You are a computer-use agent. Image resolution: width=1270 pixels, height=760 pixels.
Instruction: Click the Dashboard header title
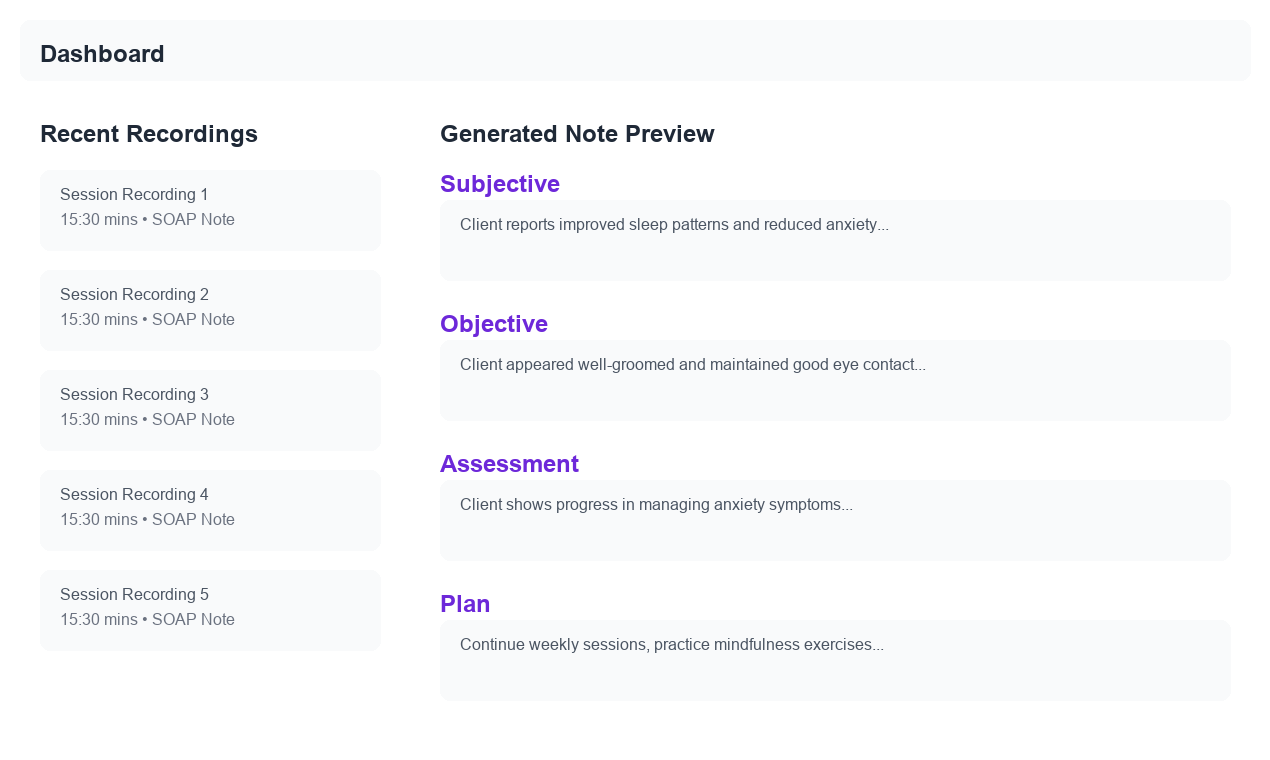[x=102, y=54]
